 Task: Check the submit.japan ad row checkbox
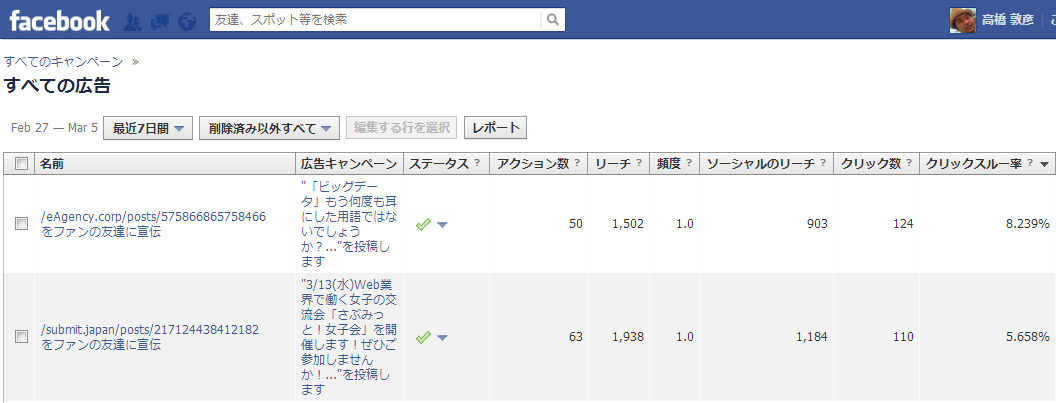[21, 337]
